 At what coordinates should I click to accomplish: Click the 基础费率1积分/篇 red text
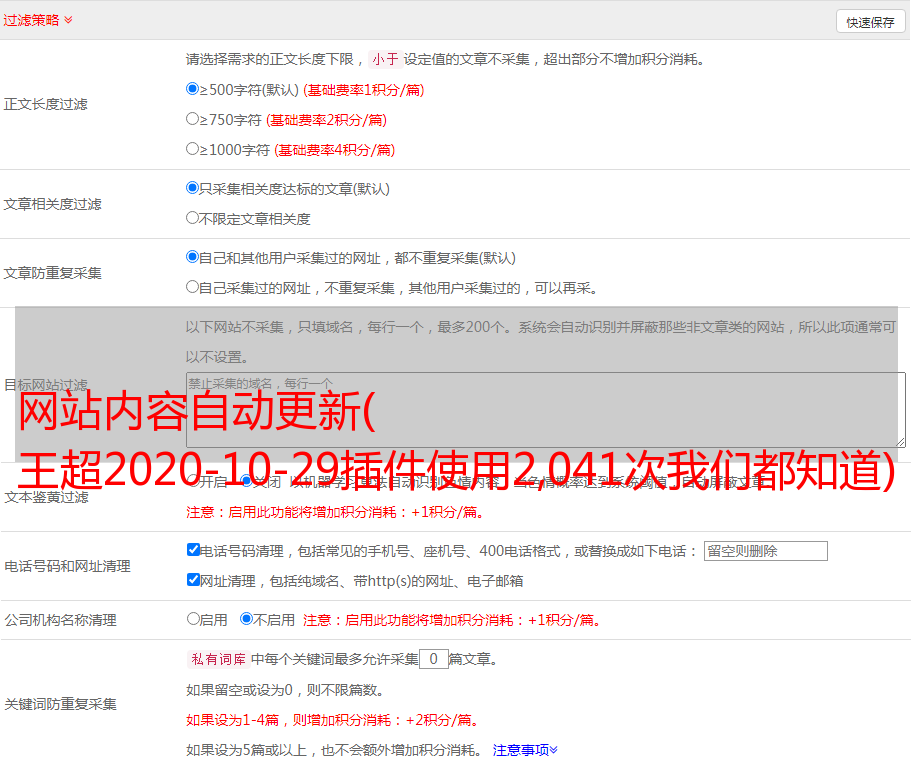tap(364, 90)
